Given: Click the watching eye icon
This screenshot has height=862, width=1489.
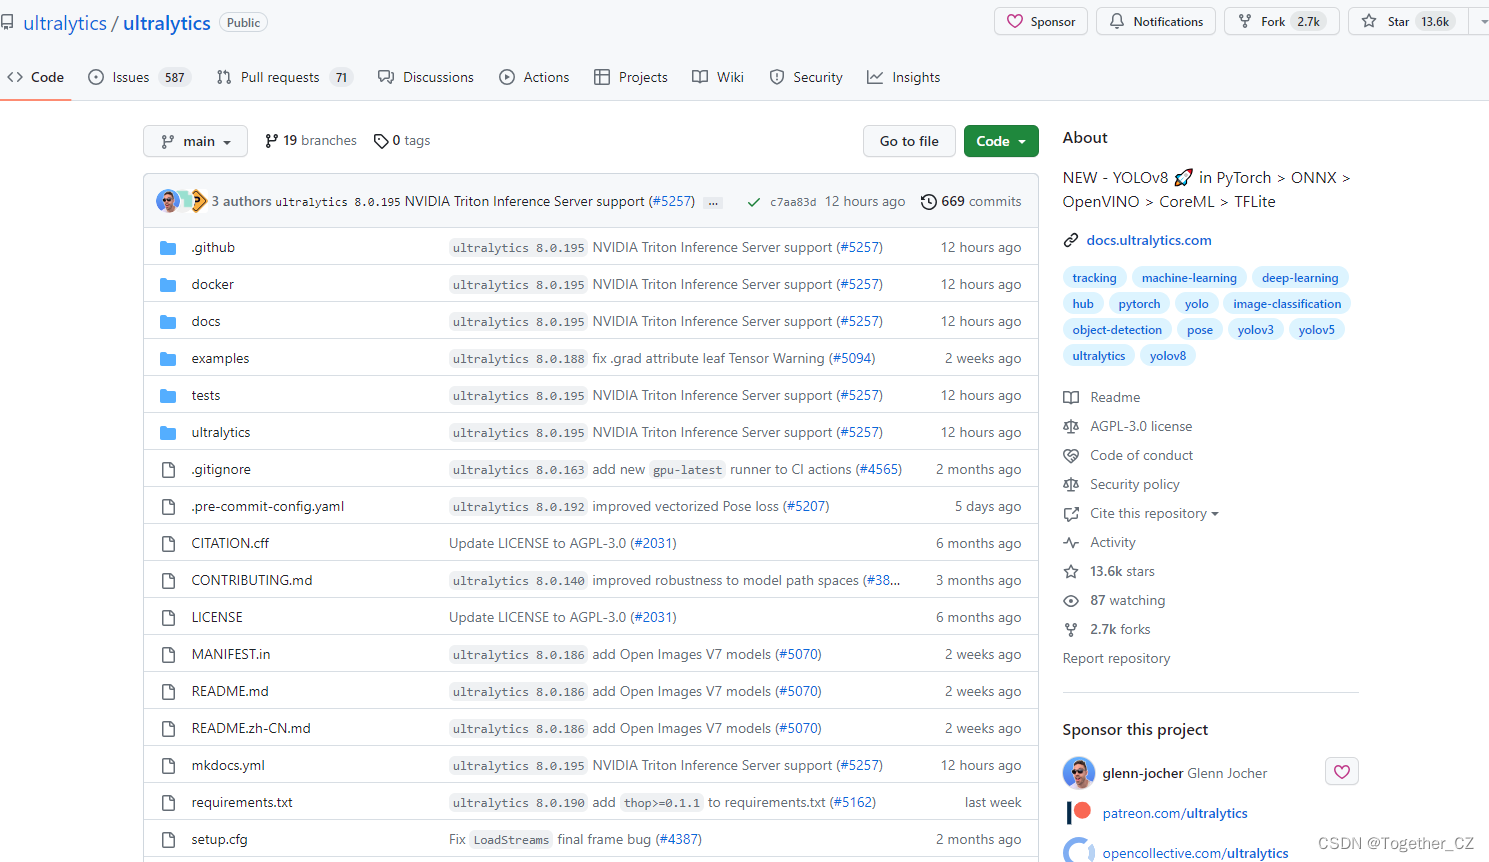Looking at the screenshot, I should pyautogui.click(x=1071, y=600).
